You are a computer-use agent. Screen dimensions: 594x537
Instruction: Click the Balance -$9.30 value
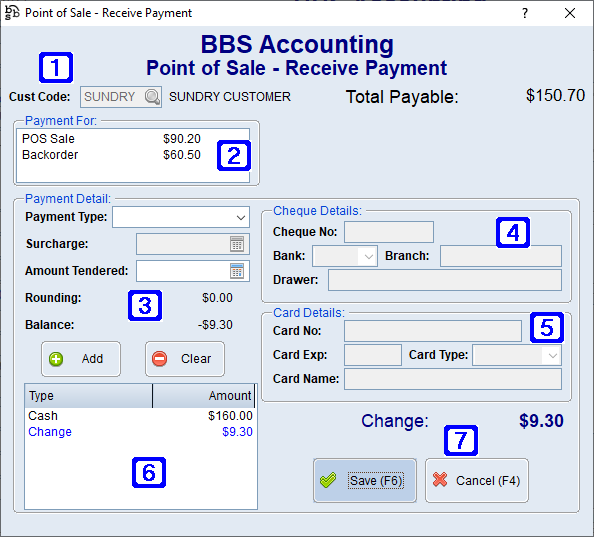[x=215, y=325]
